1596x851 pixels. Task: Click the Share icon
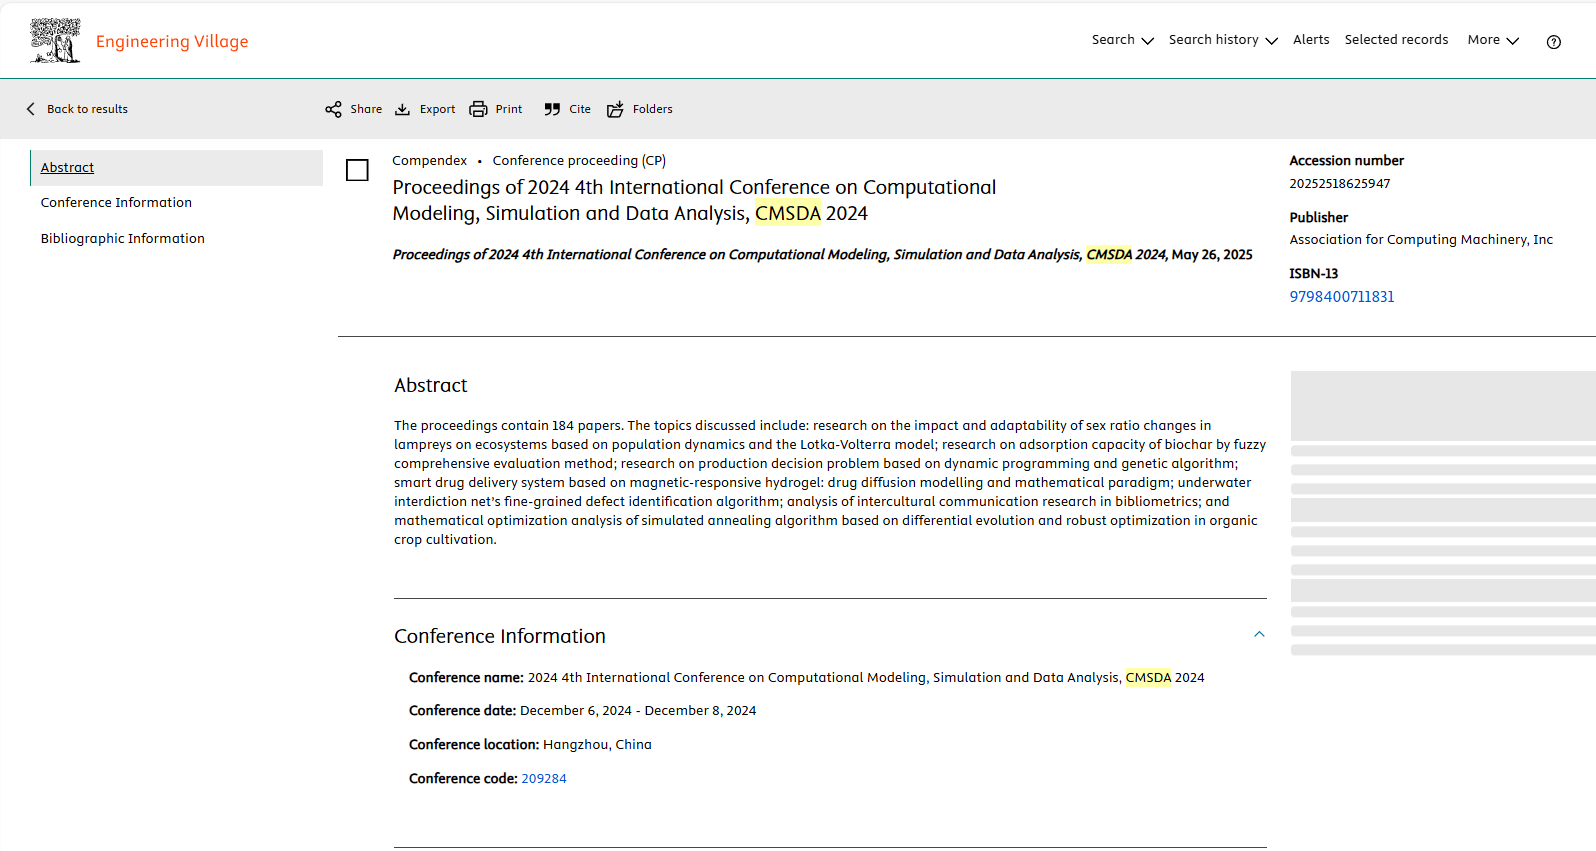[x=333, y=109]
